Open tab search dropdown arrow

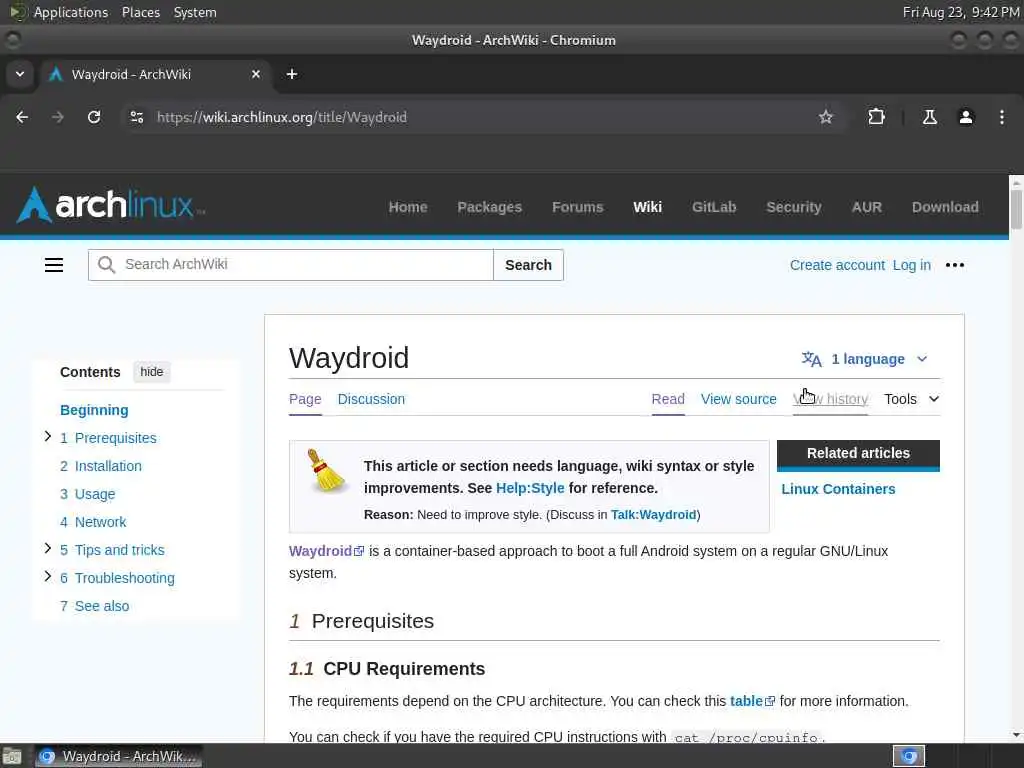pyautogui.click(x=20, y=74)
